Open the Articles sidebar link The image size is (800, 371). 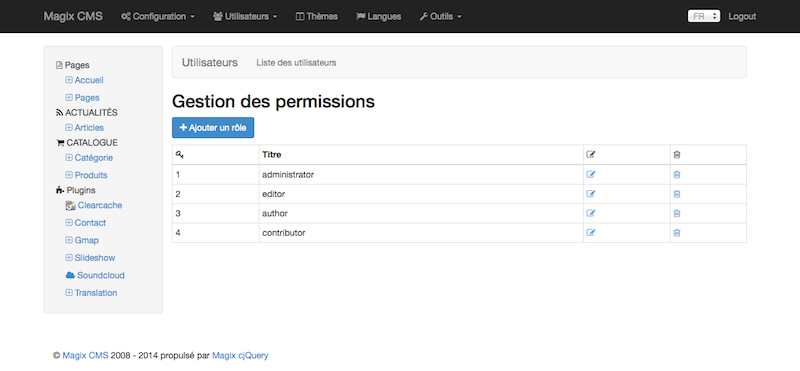[x=89, y=128]
